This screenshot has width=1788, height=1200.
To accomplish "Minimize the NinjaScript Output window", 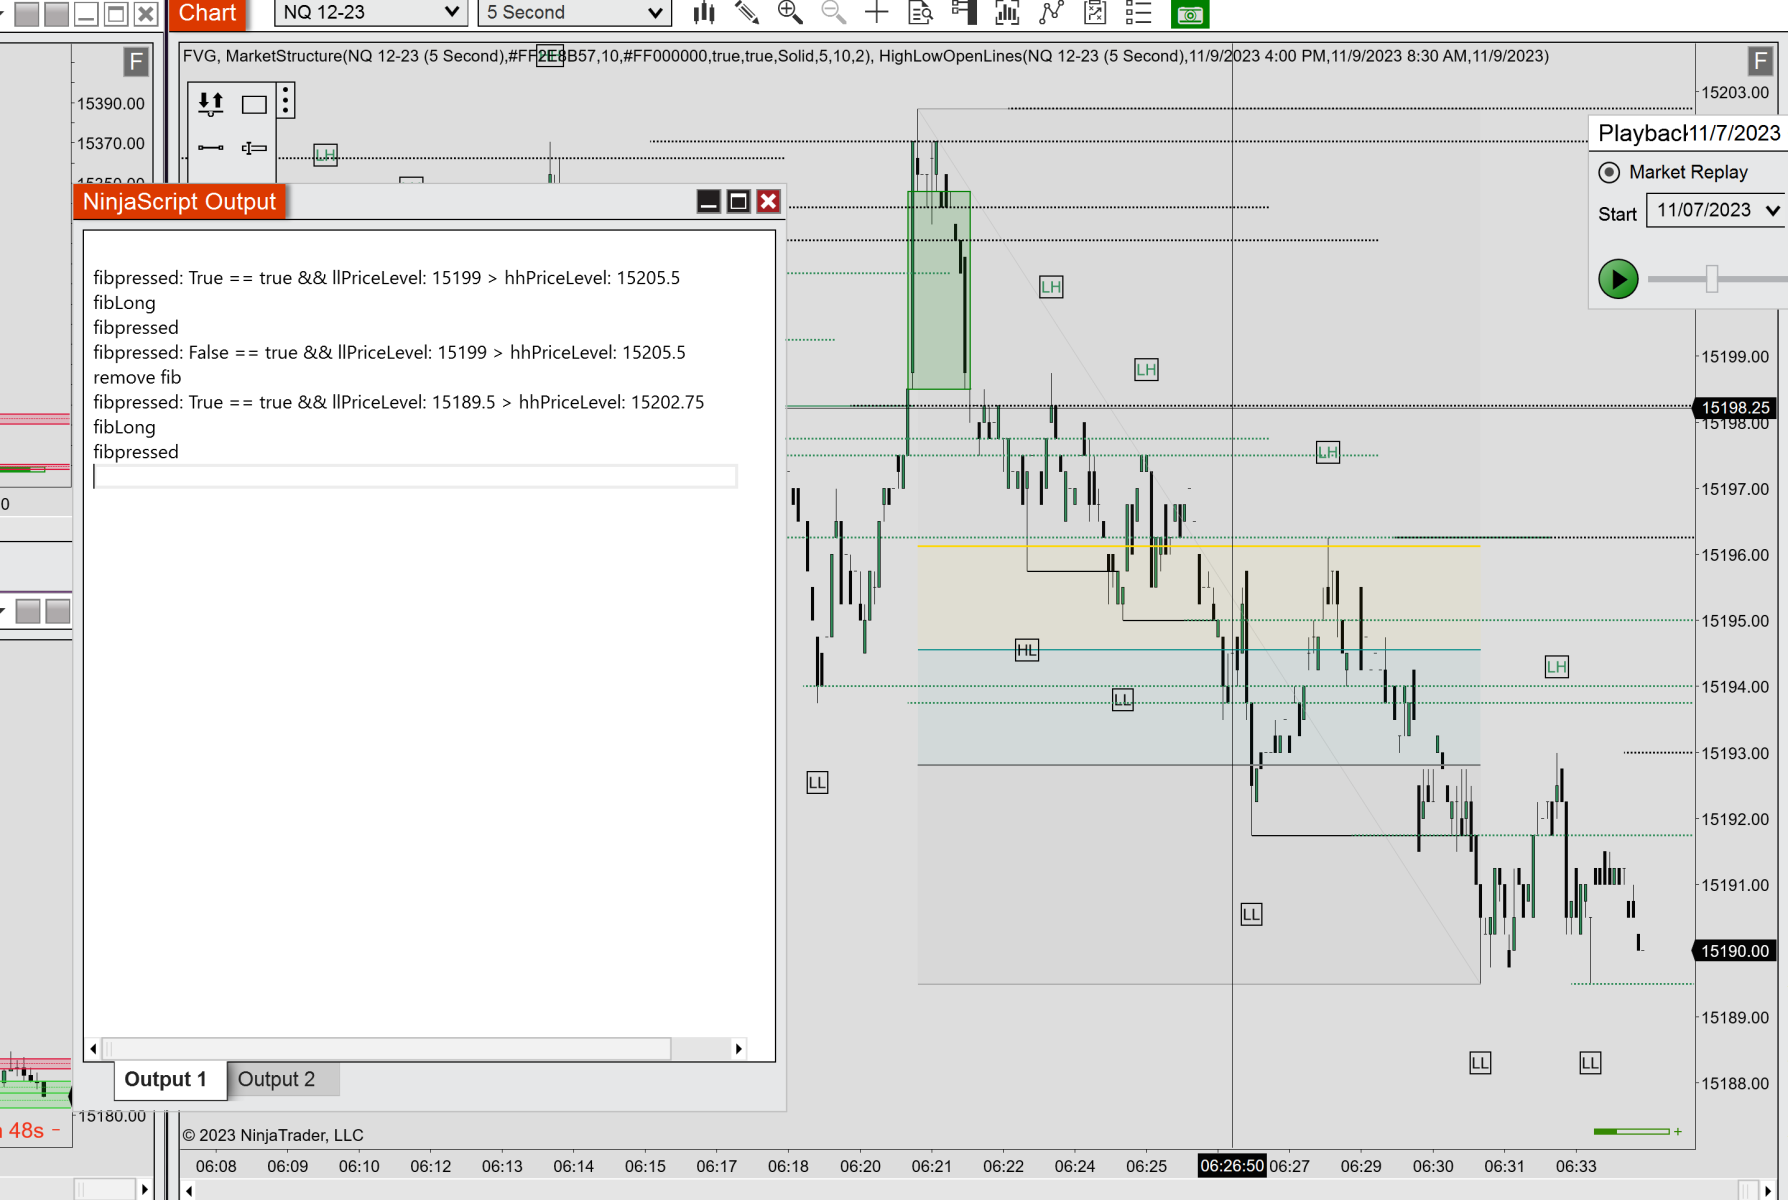I will pyautogui.click(x=708, y=202).
